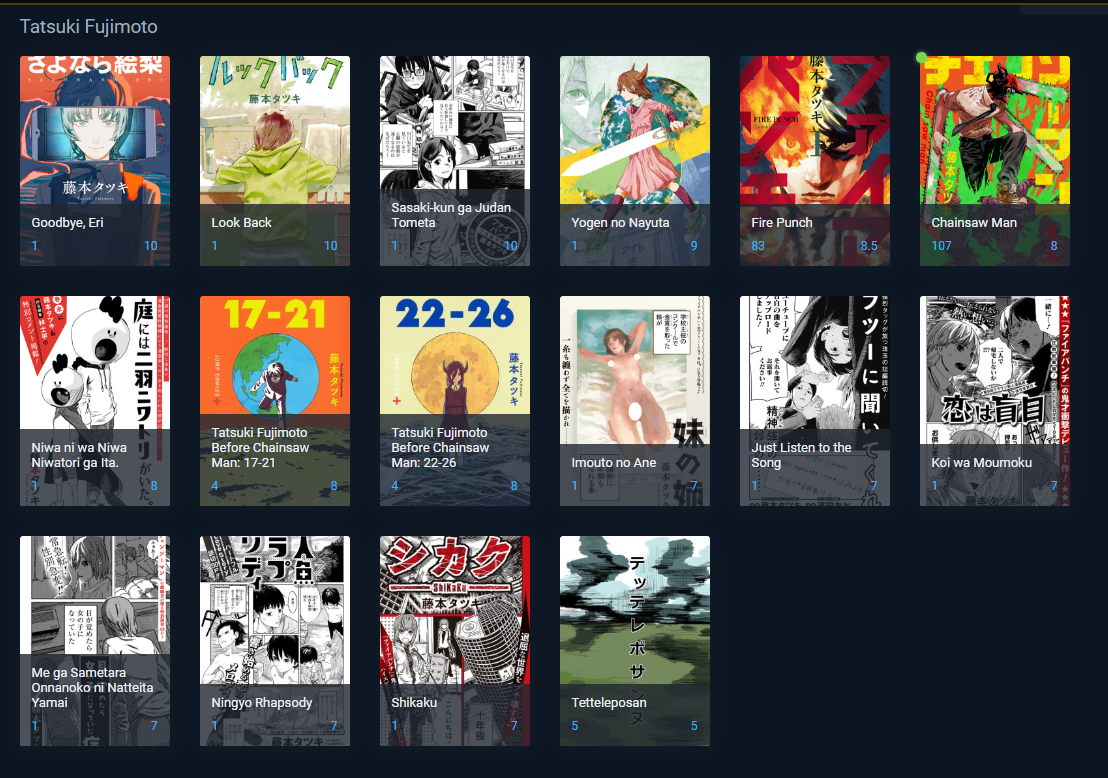This screenshot has width=1108, height=778.
Task: Open the Fire Punch manga card
Action: tap(815, 161)
